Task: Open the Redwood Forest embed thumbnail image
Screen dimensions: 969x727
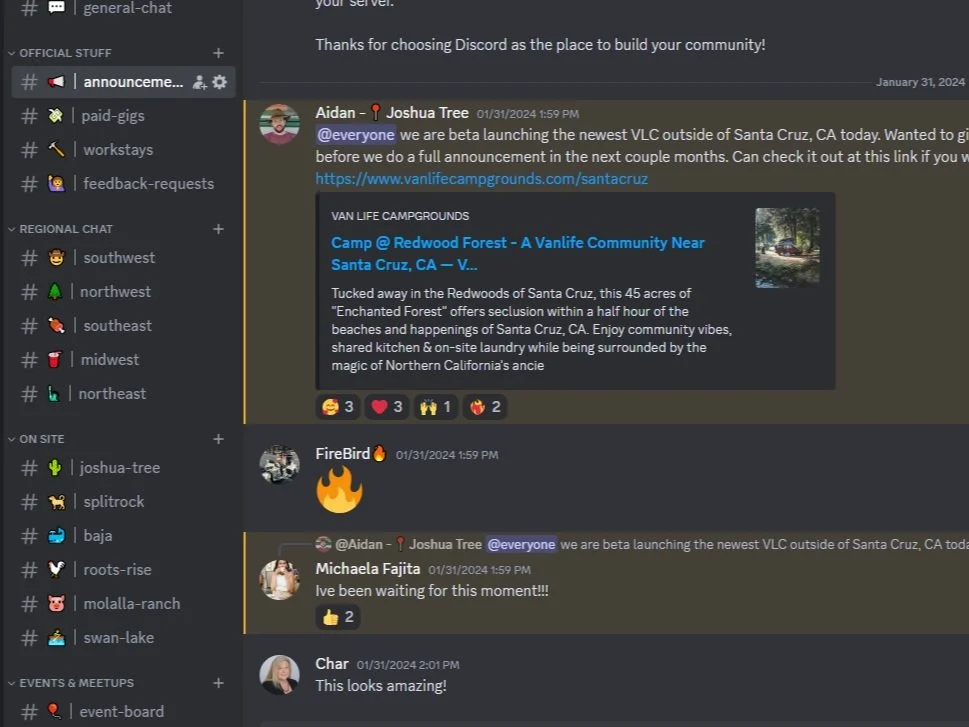Action: click(787, 248)
